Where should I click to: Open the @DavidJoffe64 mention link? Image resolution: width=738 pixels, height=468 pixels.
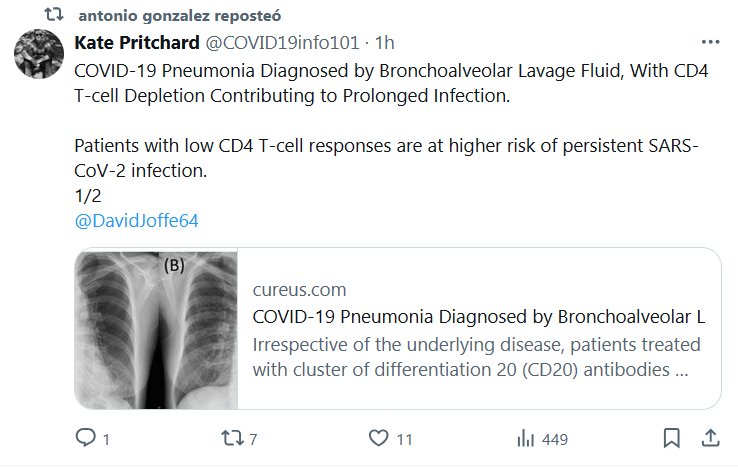pos(136,220)
